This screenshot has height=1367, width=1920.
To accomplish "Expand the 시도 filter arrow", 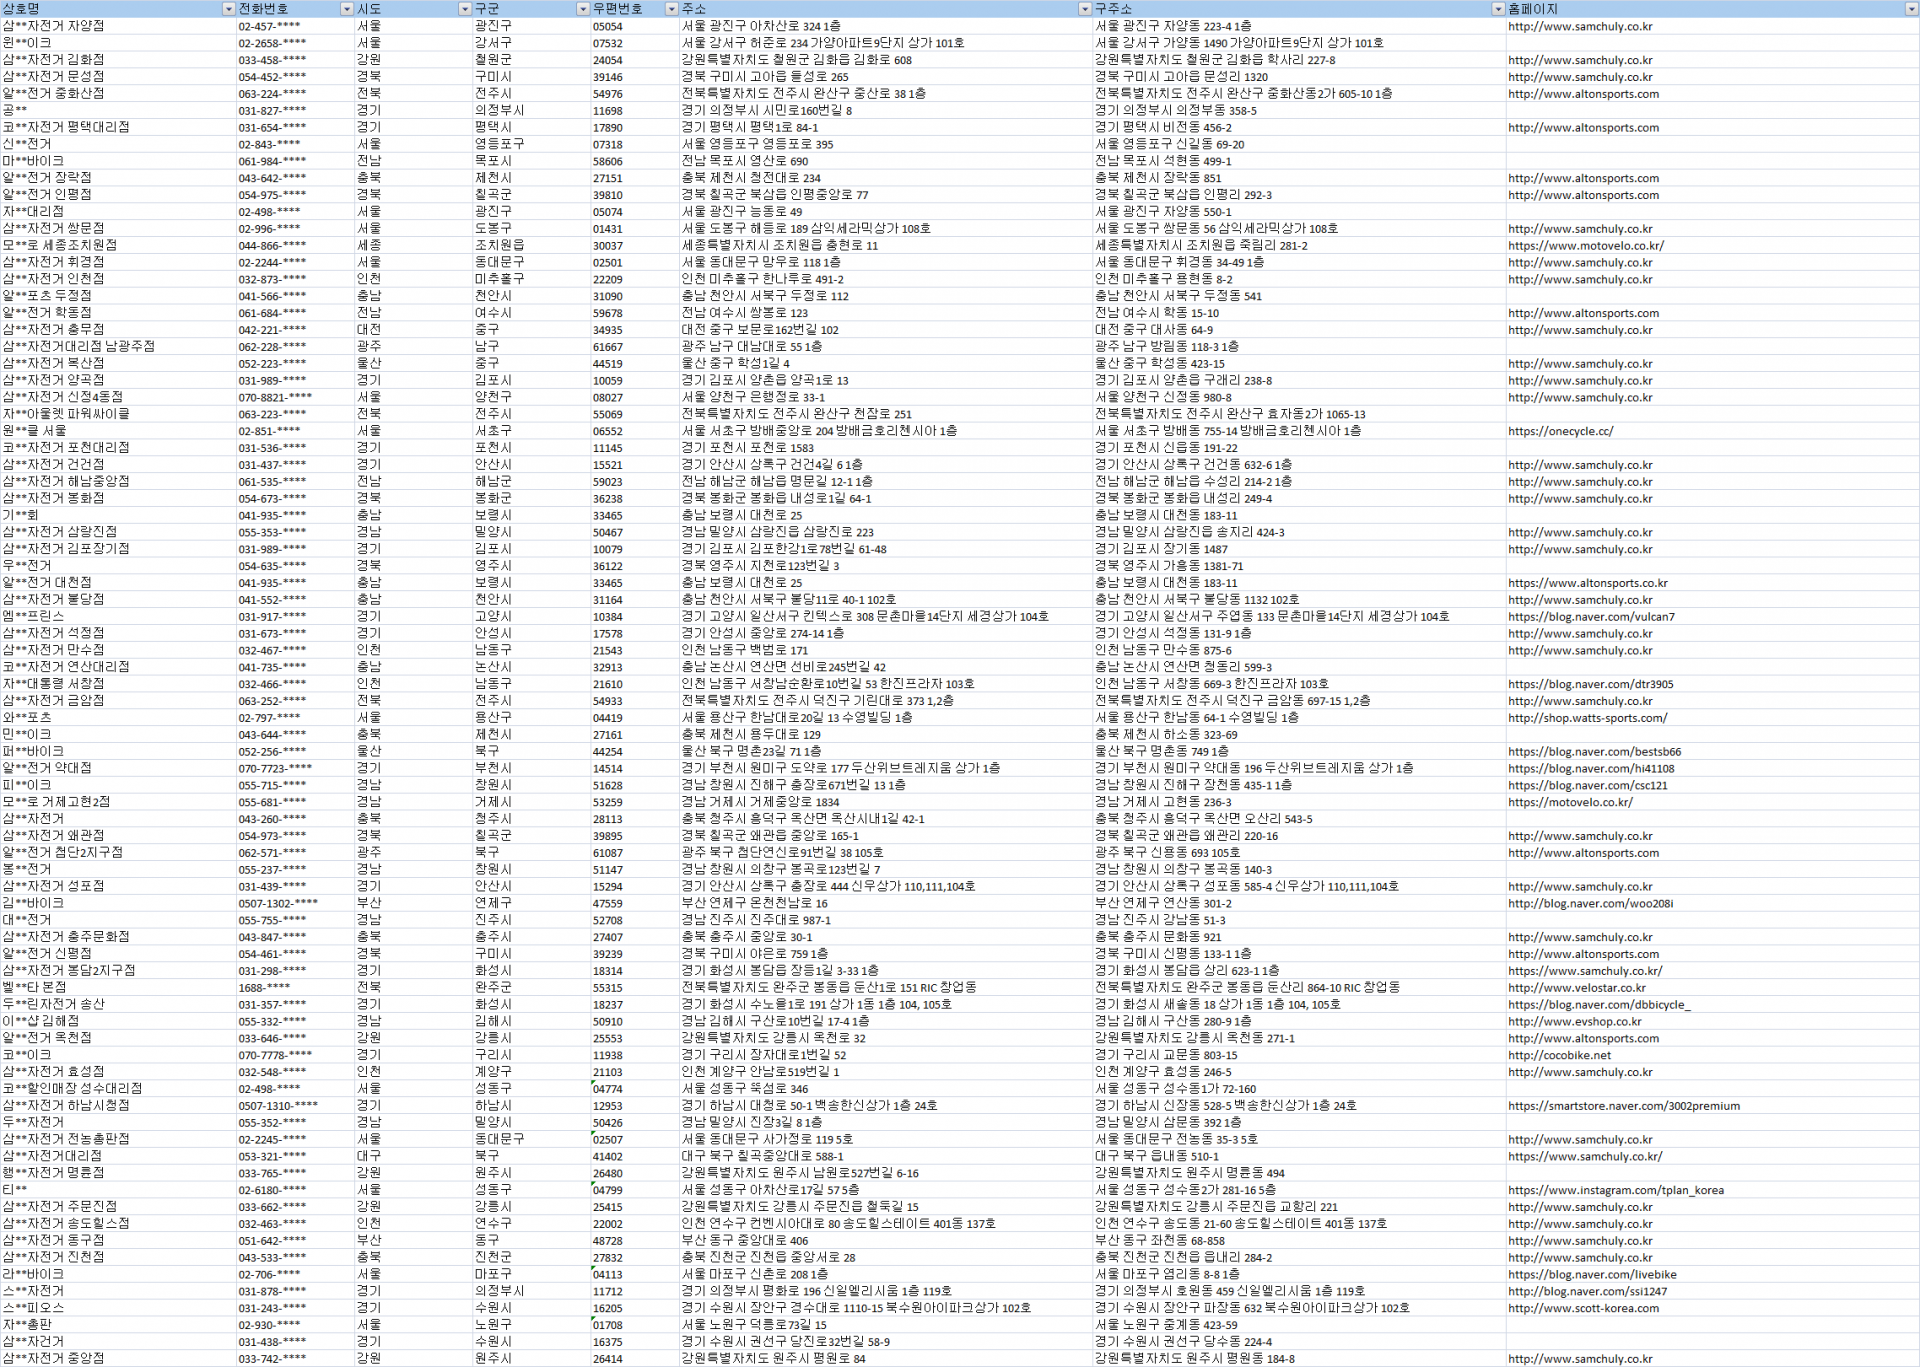I will pos(464,9).
